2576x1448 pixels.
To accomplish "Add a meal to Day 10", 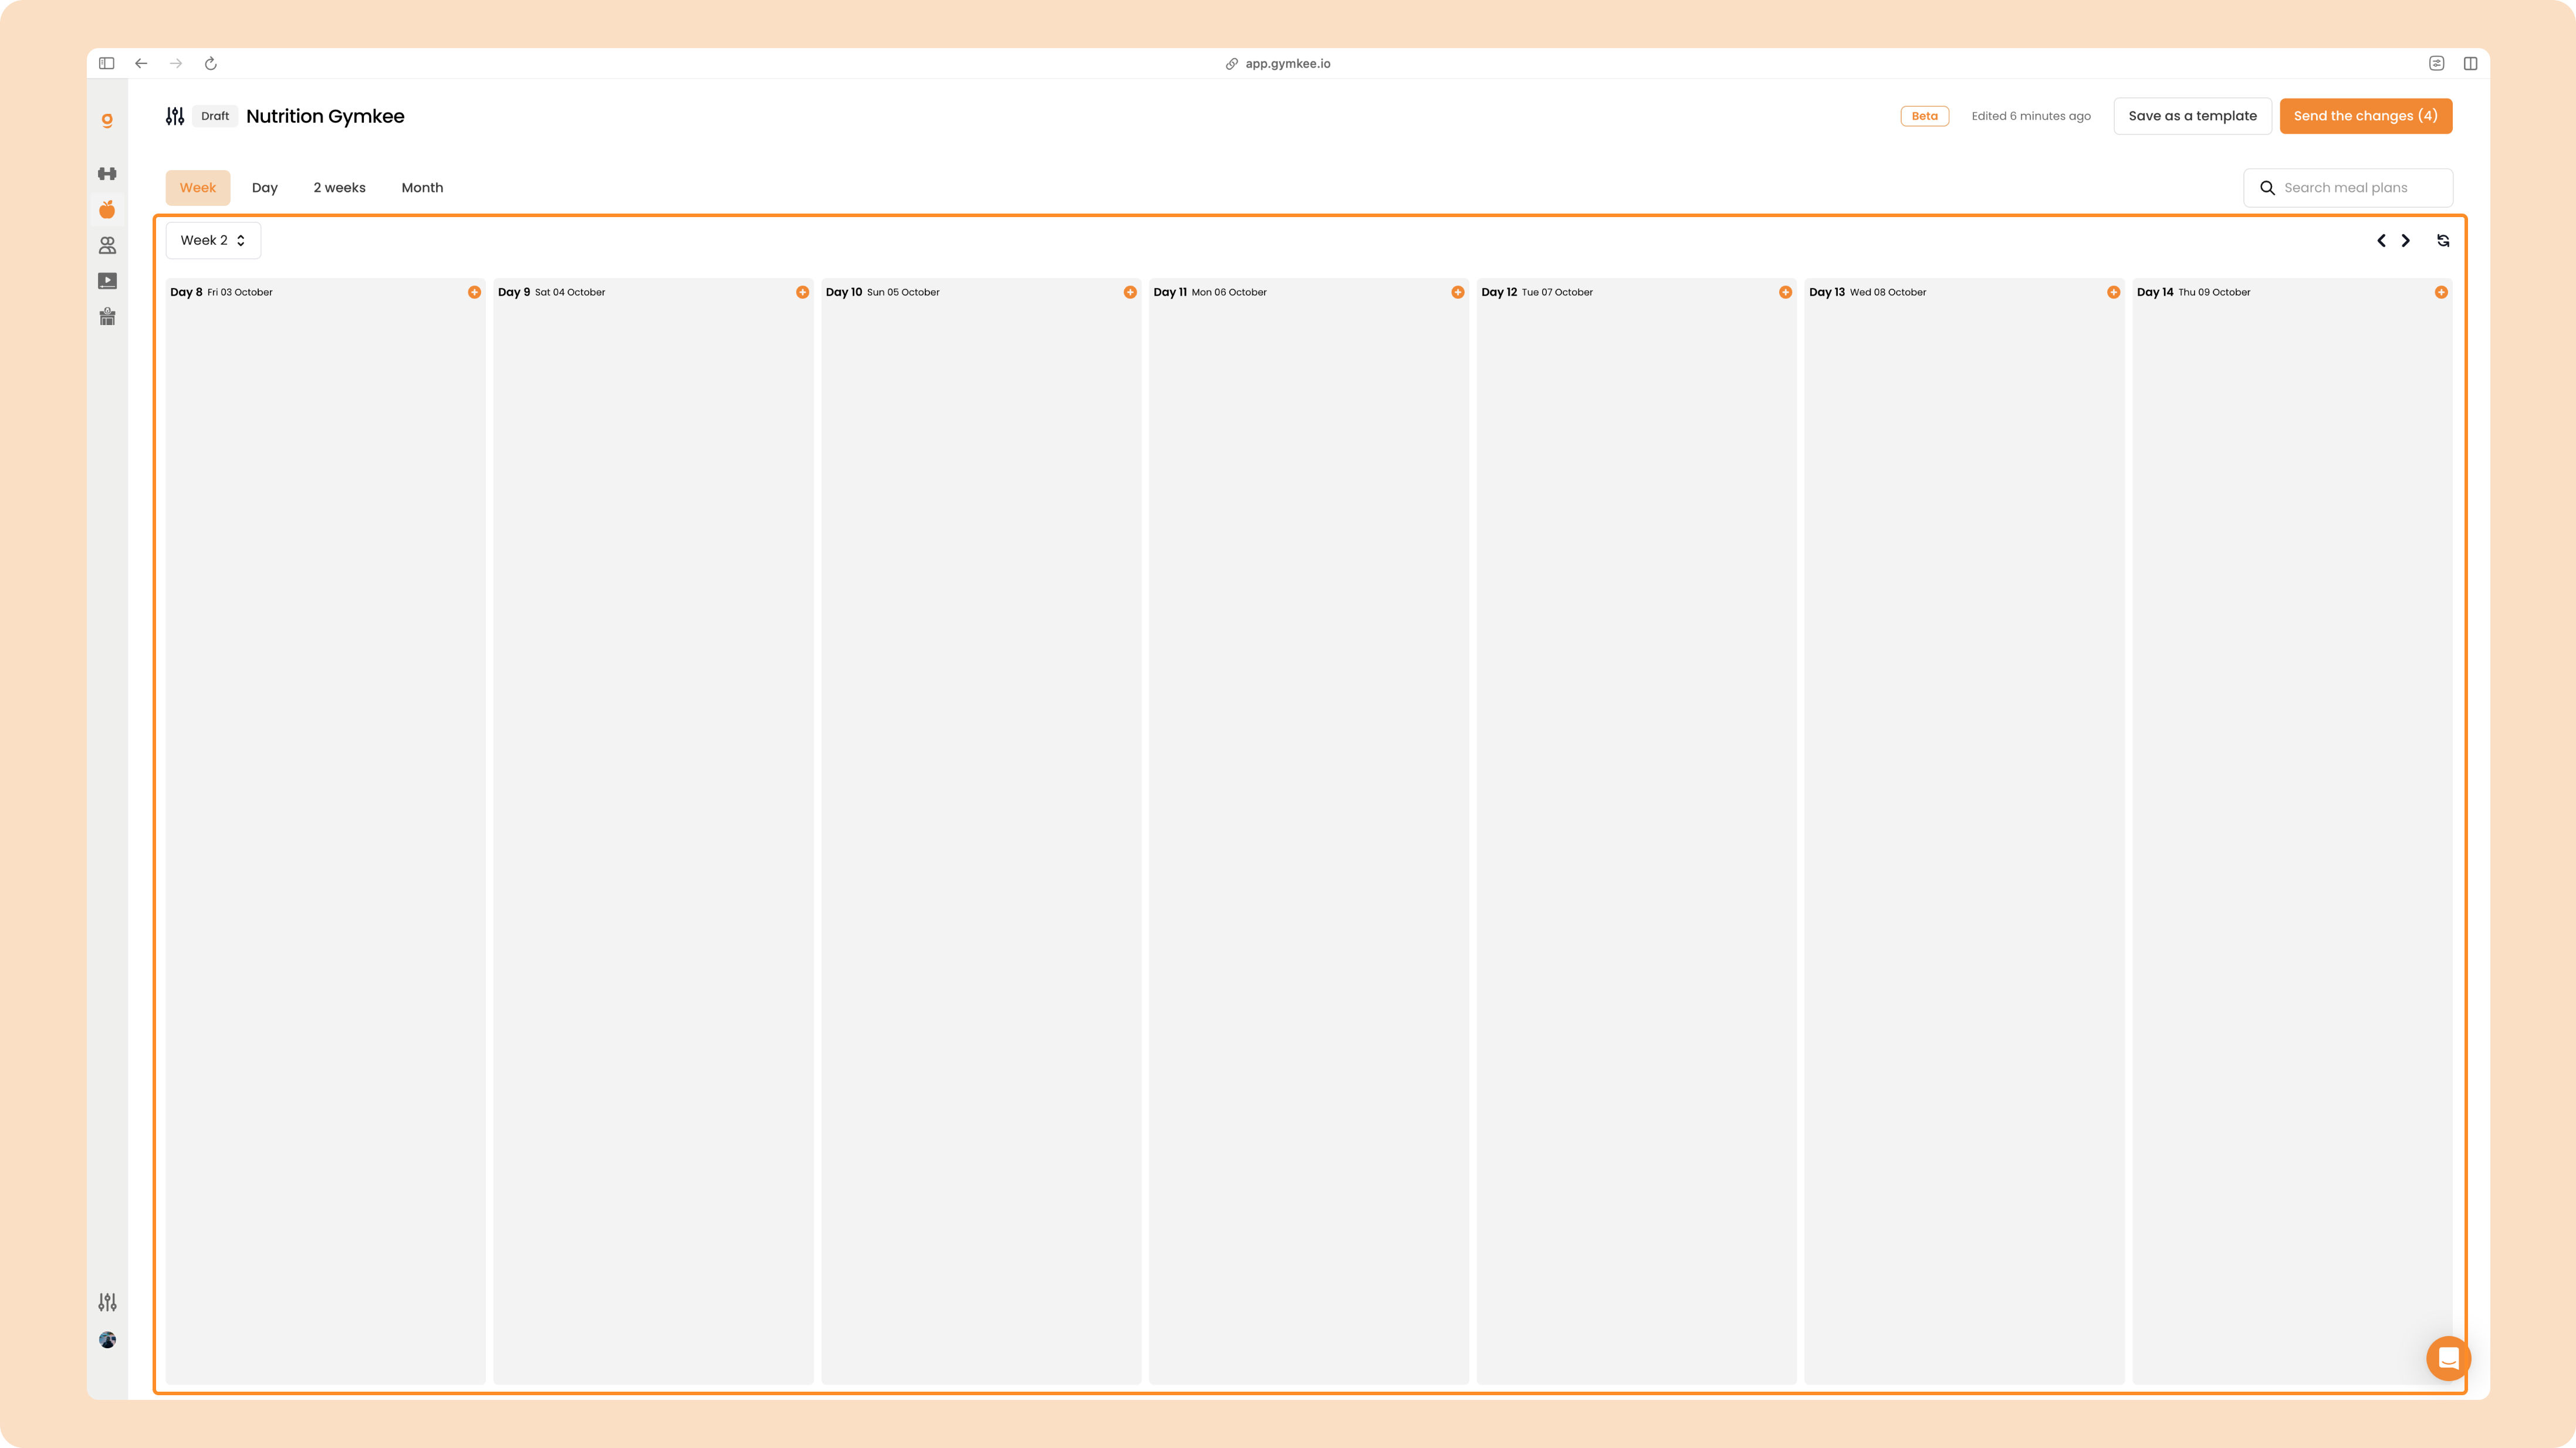I will pos(1130,292).
